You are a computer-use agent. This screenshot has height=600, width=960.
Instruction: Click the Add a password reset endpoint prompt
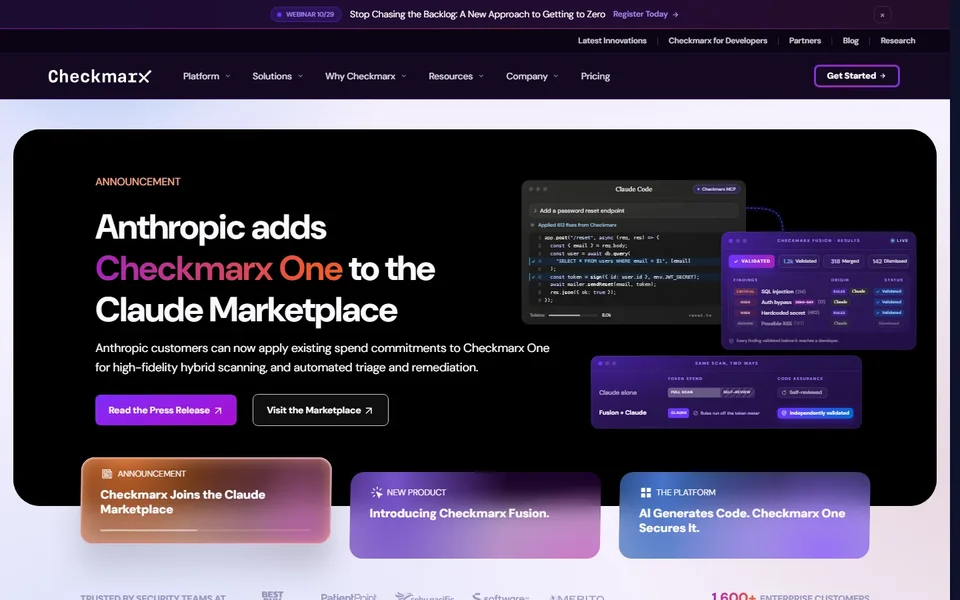(x=633, y=211)
